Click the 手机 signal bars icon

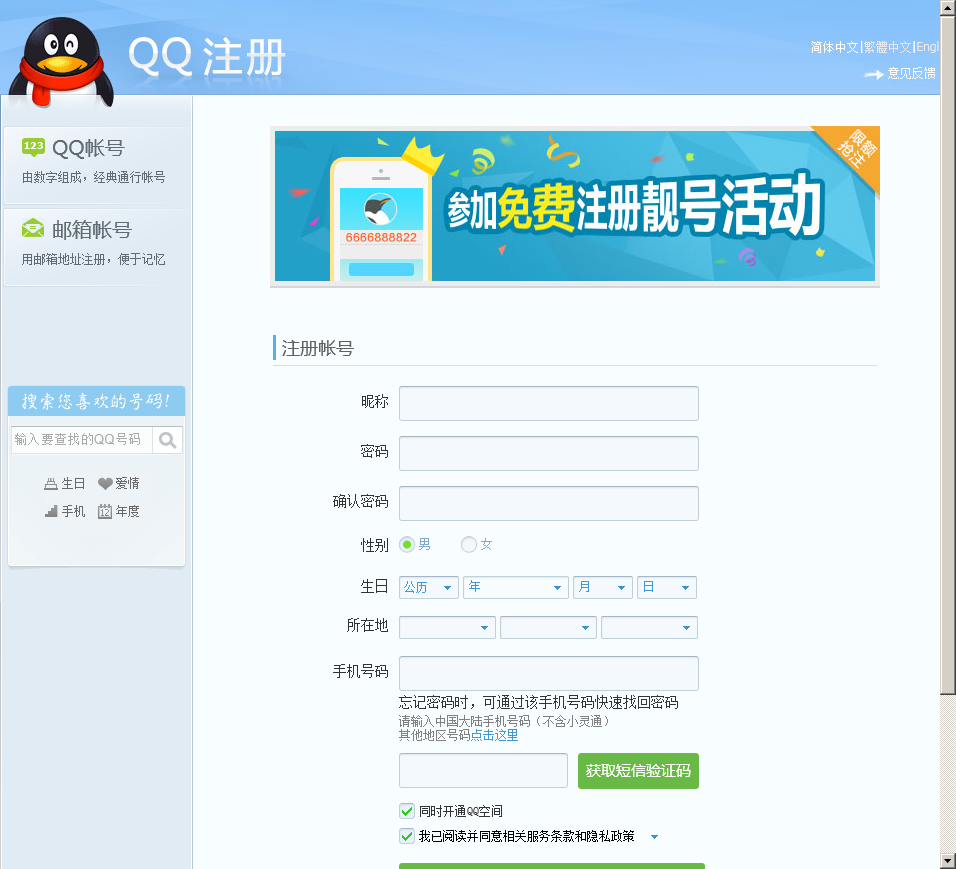pyautogui.click(x=51, y=511)
